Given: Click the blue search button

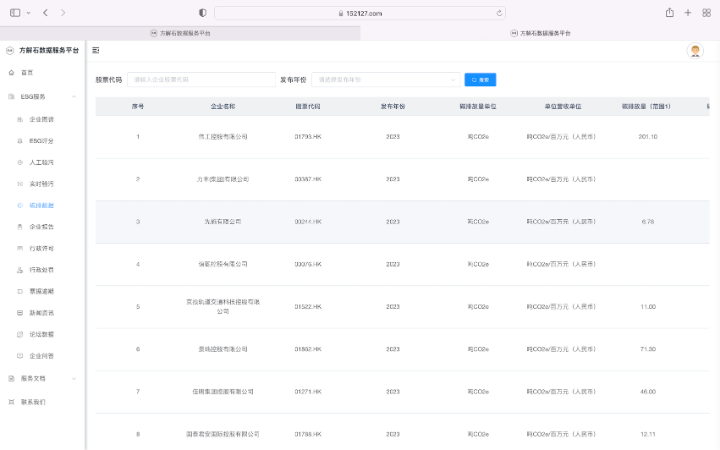Looking at the screenshot, I should (480, 79).
